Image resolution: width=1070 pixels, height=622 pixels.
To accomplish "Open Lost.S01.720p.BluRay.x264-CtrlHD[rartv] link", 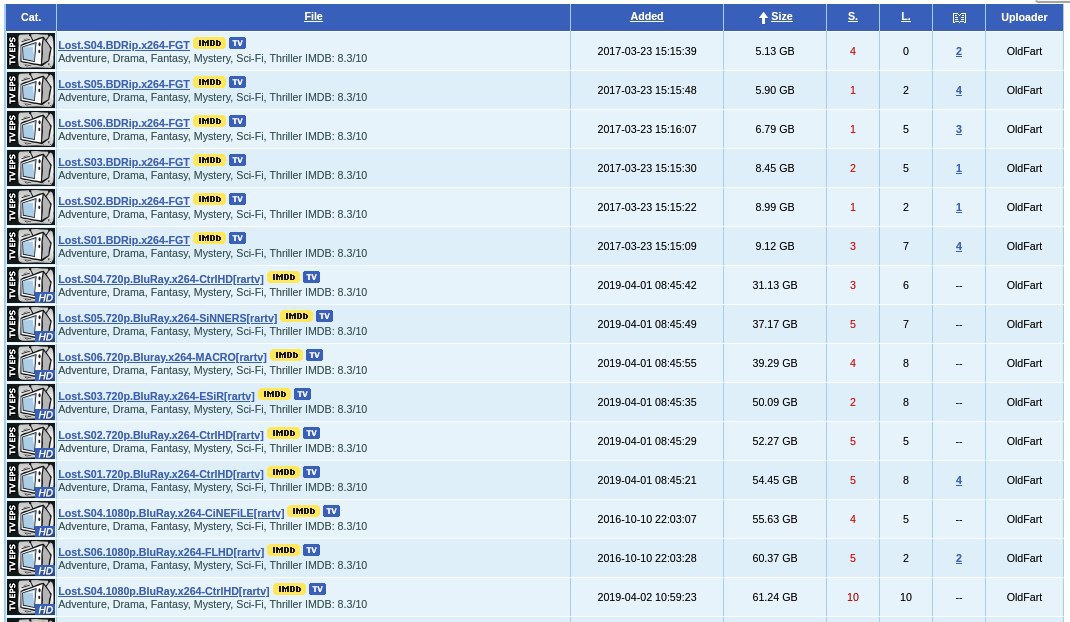I will [x=160, y=473].
